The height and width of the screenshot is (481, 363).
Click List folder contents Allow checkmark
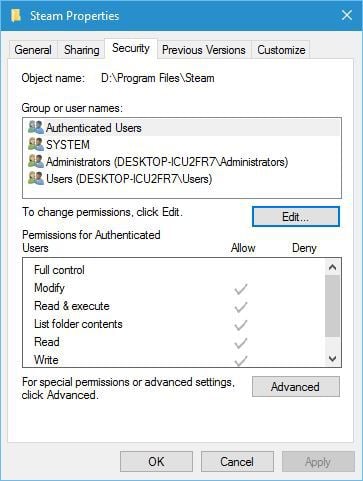click(241, 325)
